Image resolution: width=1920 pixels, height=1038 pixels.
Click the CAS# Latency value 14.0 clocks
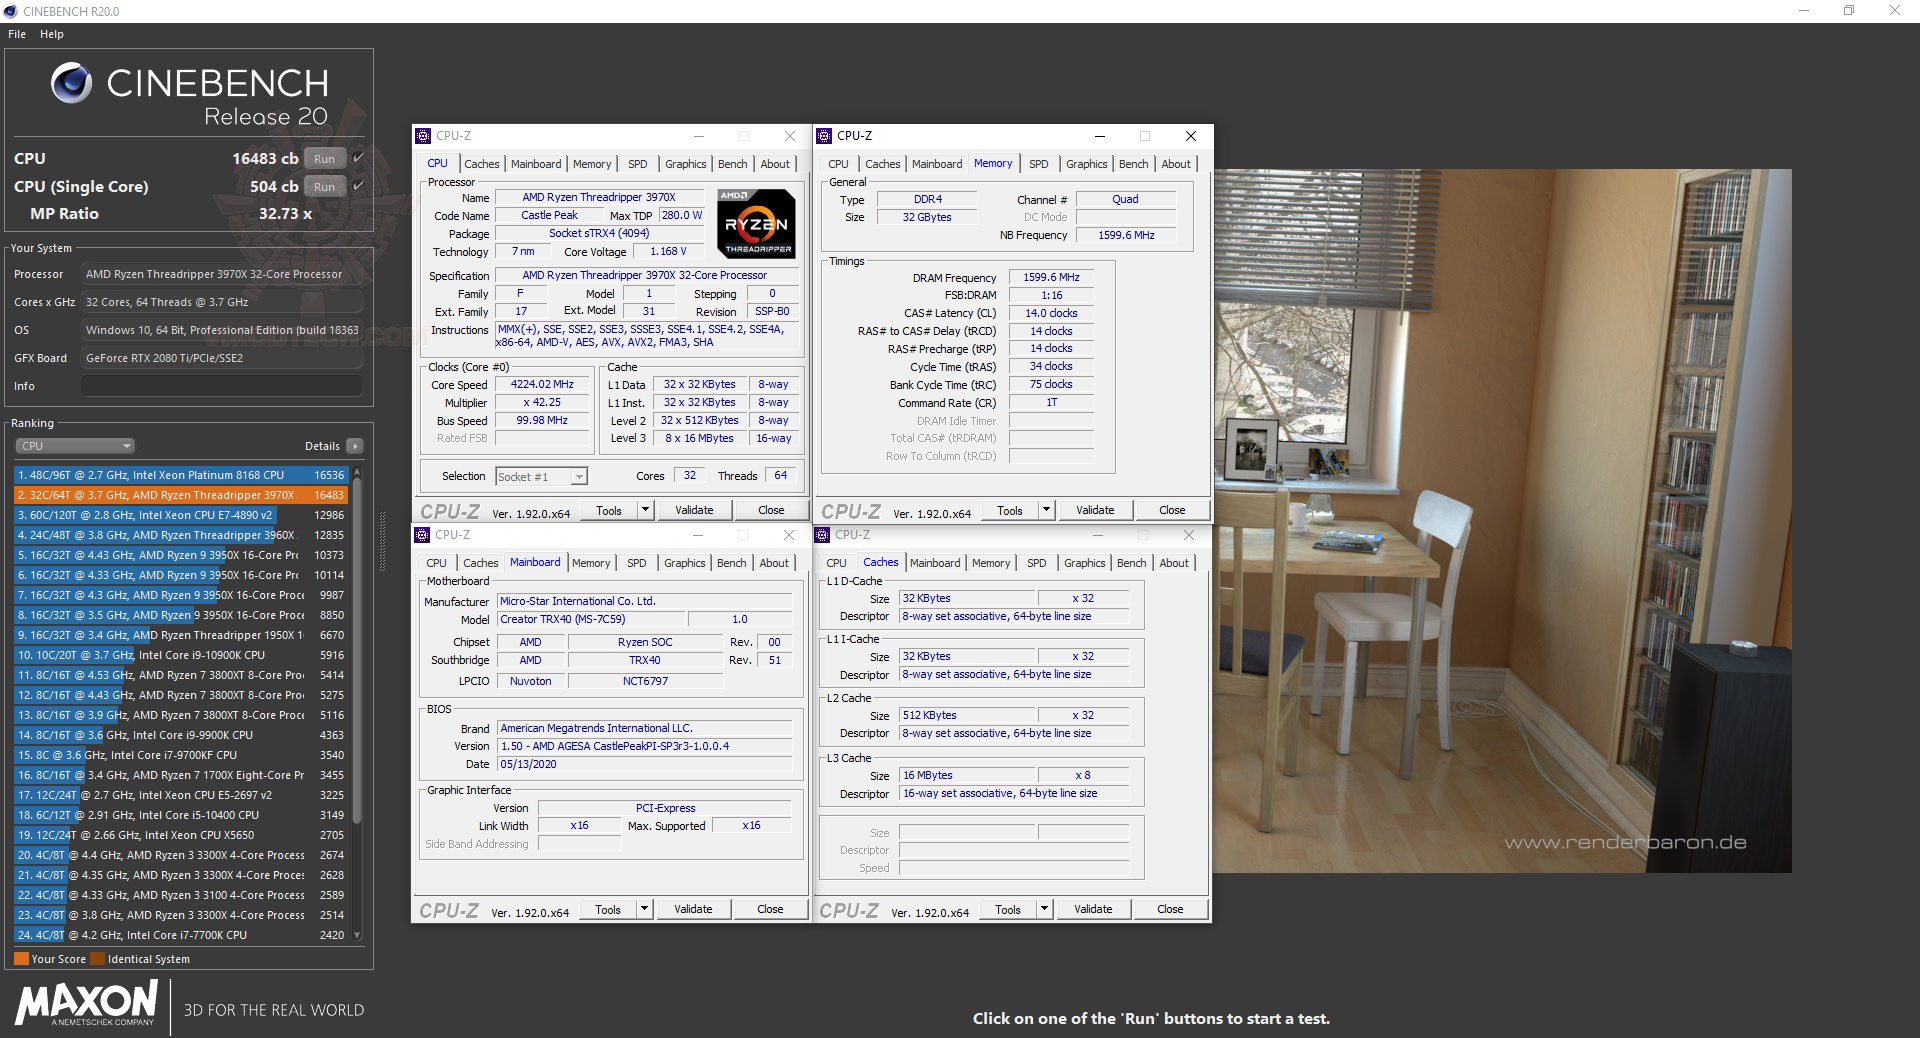[x=1051, y=313]
